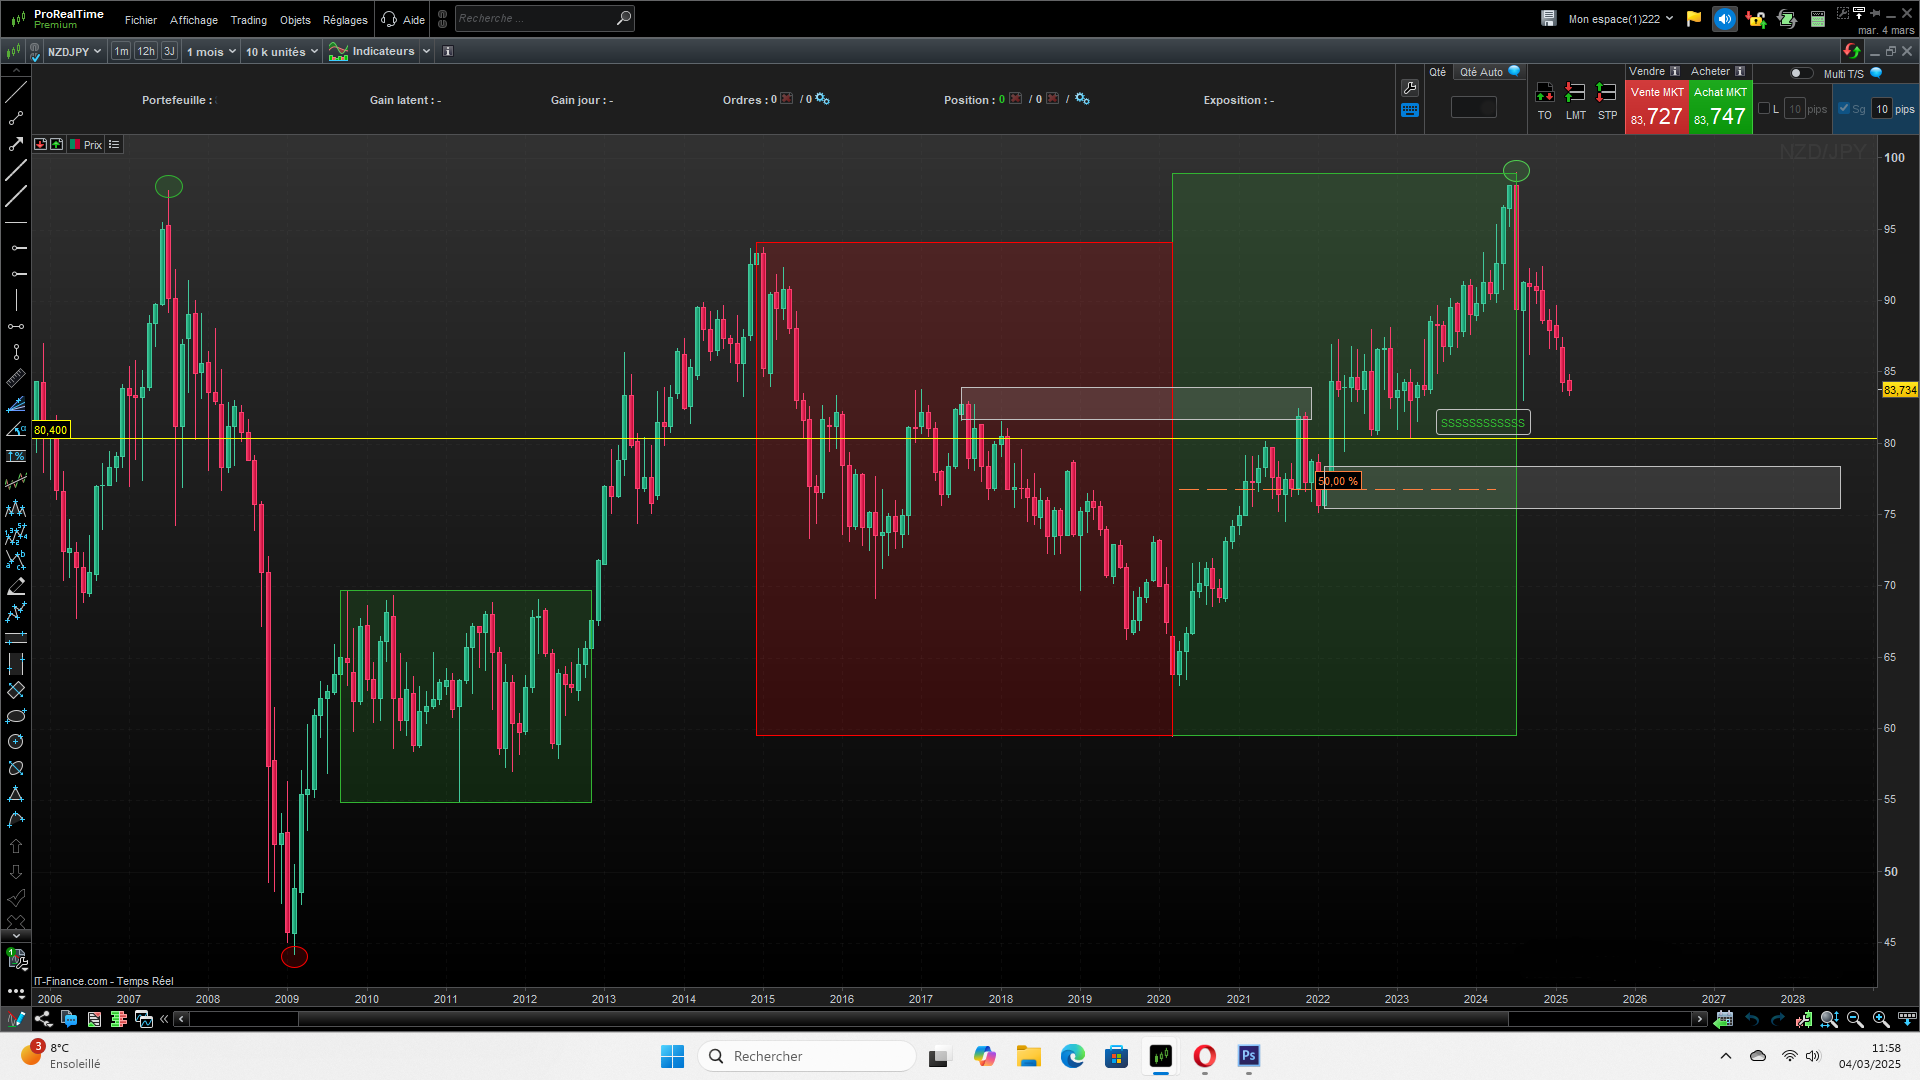Click the Achat MKT buy button
Viewport: 1920px width, 1080px height.
pos(1720,108)
